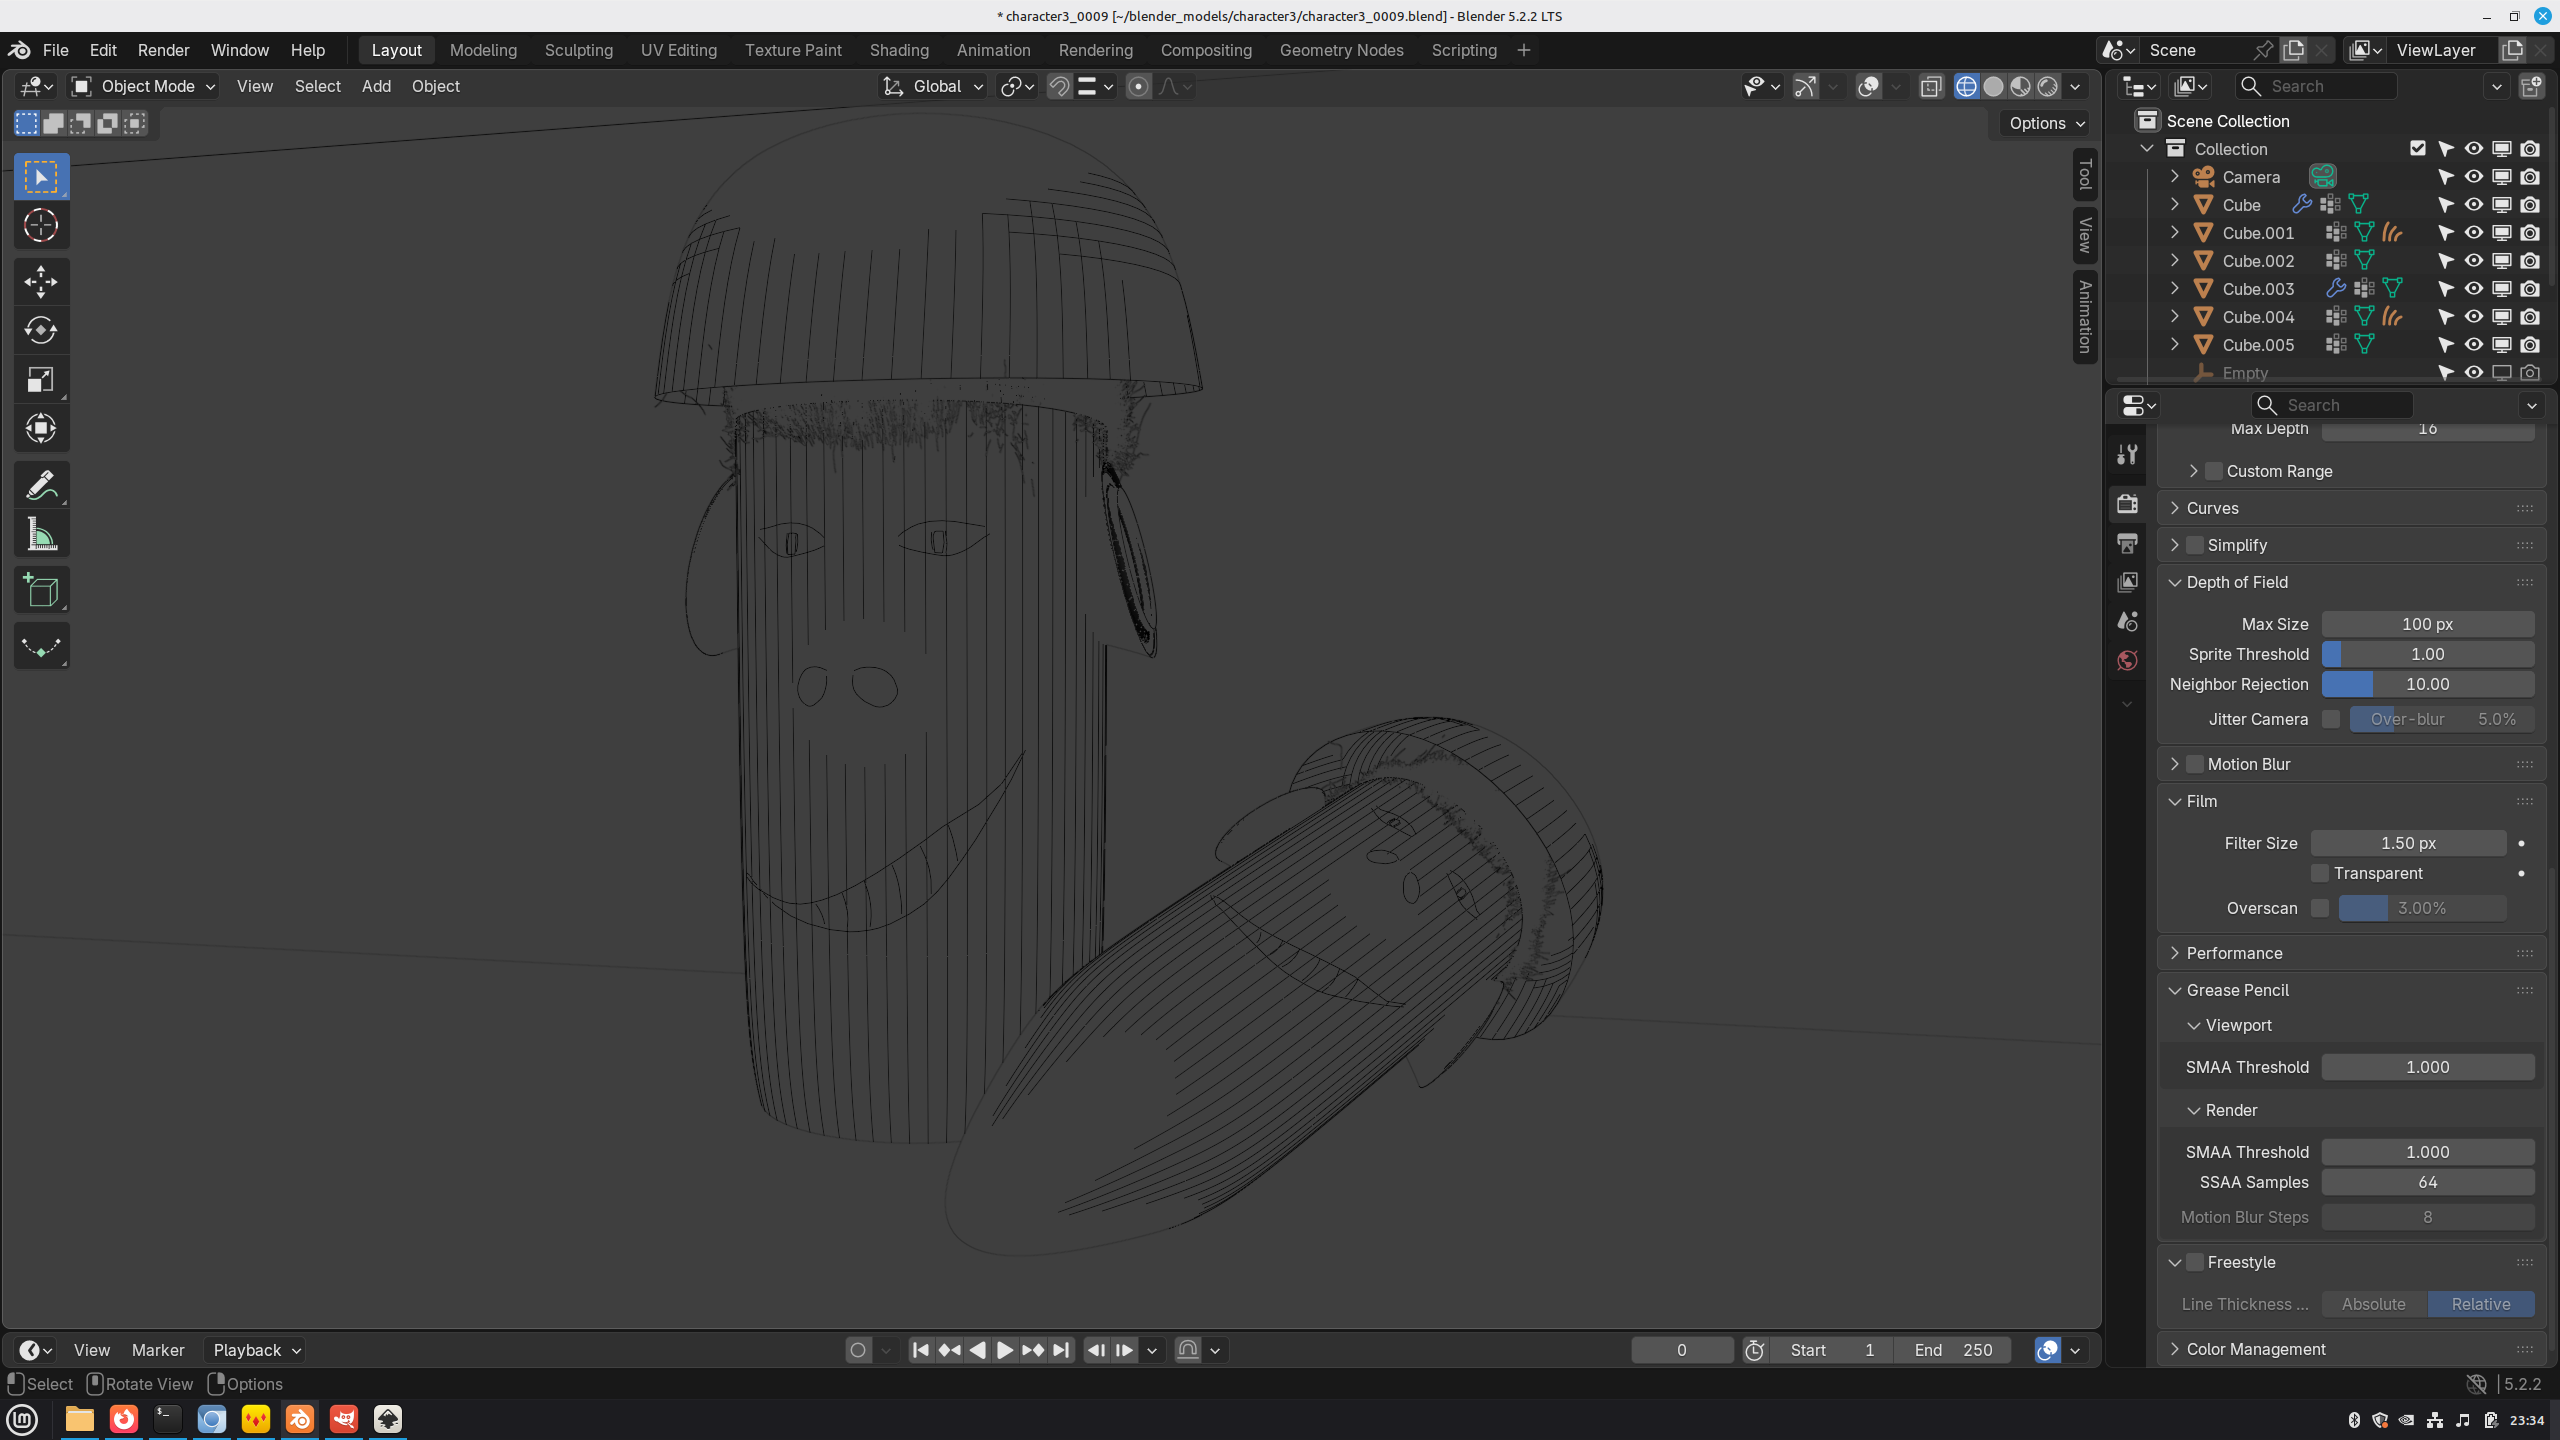Screen dimensions: 2560x1440
Task: Open the World properties tab icon
Action: tap(2127, 660)
